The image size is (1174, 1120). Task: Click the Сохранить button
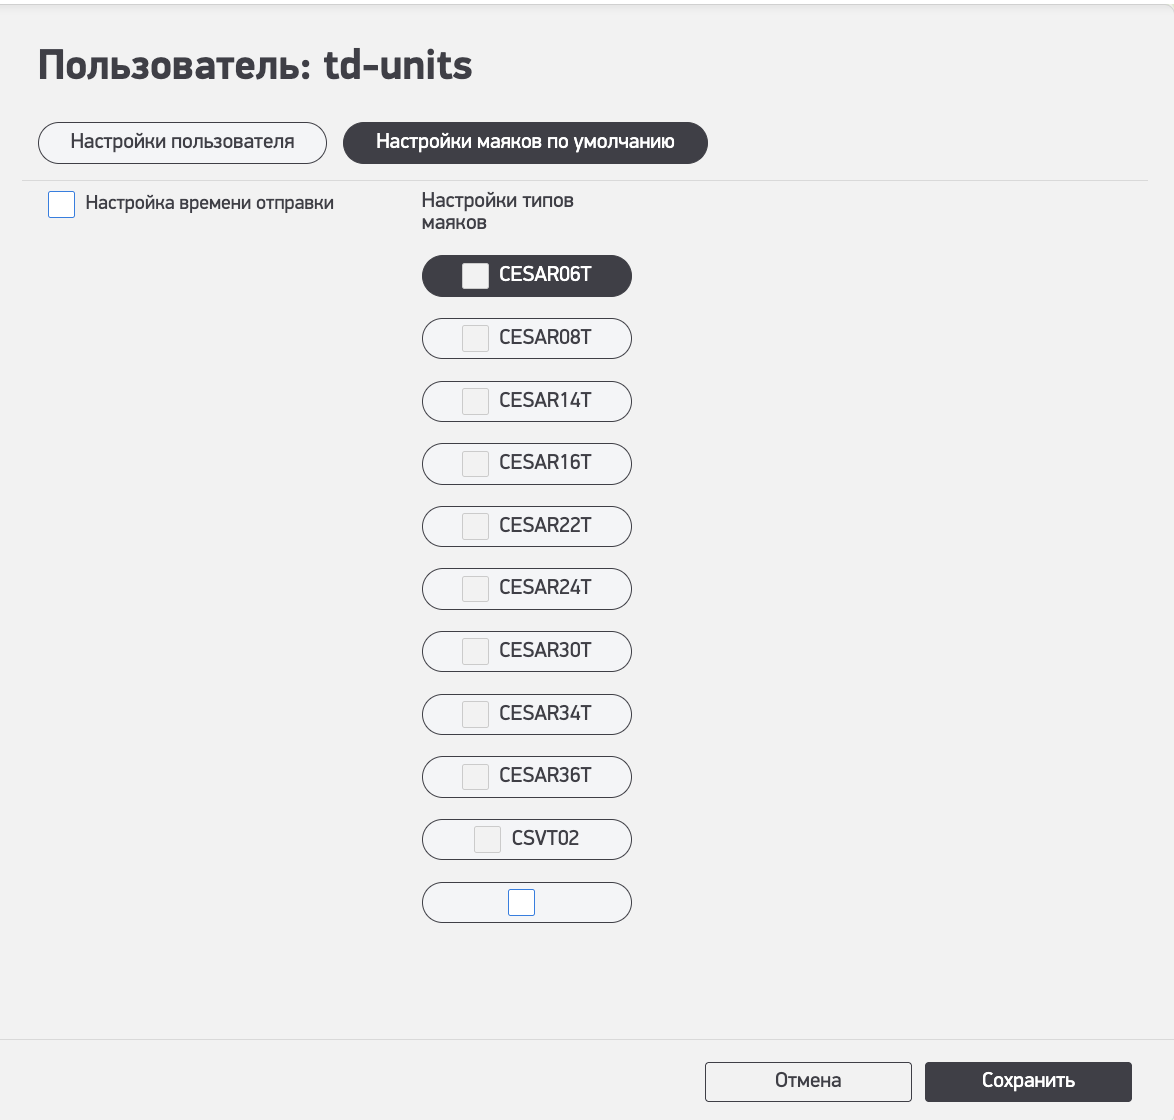pos(1027,1081)
